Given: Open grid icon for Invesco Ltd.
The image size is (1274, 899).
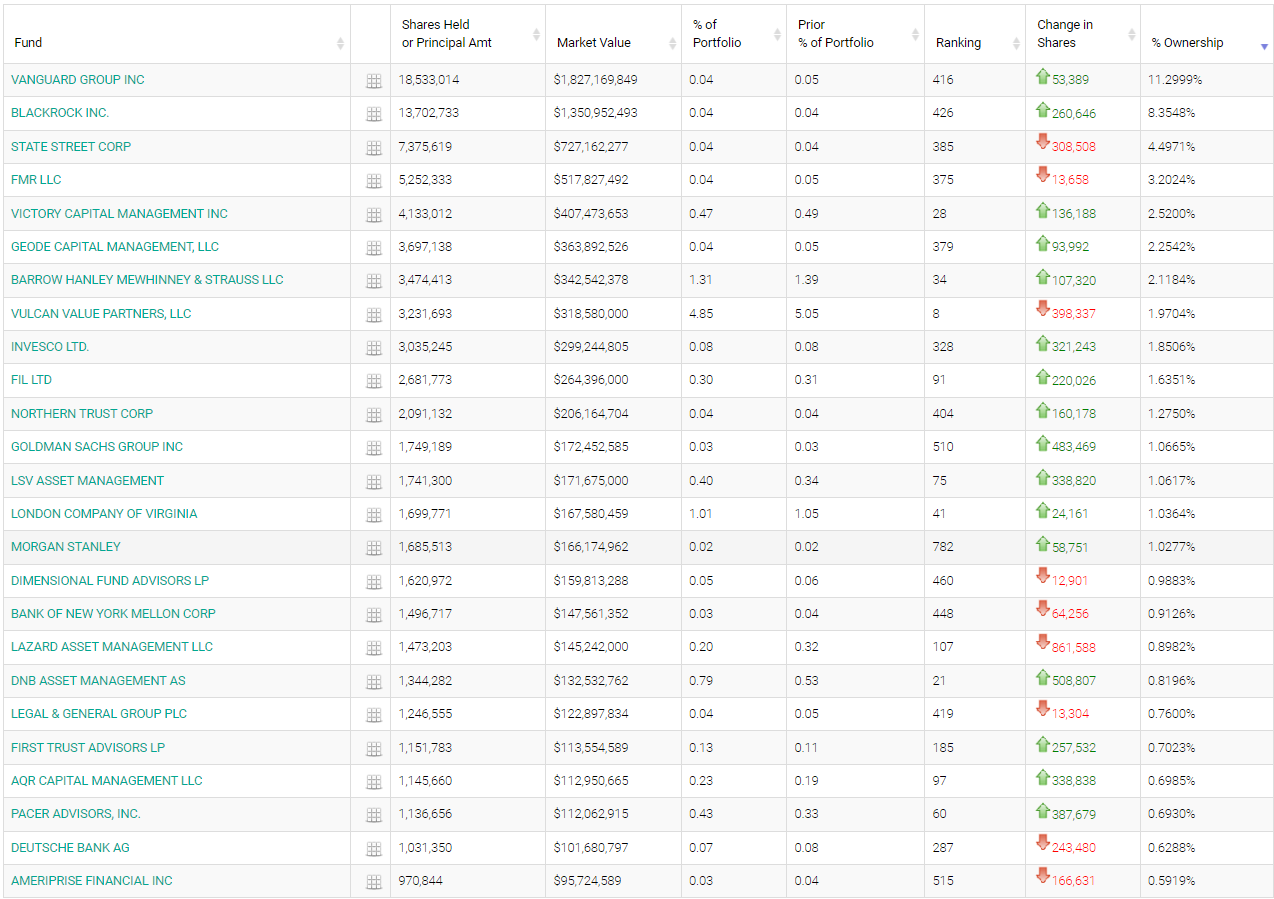Looking at the screenshot, I should (374, 348).
